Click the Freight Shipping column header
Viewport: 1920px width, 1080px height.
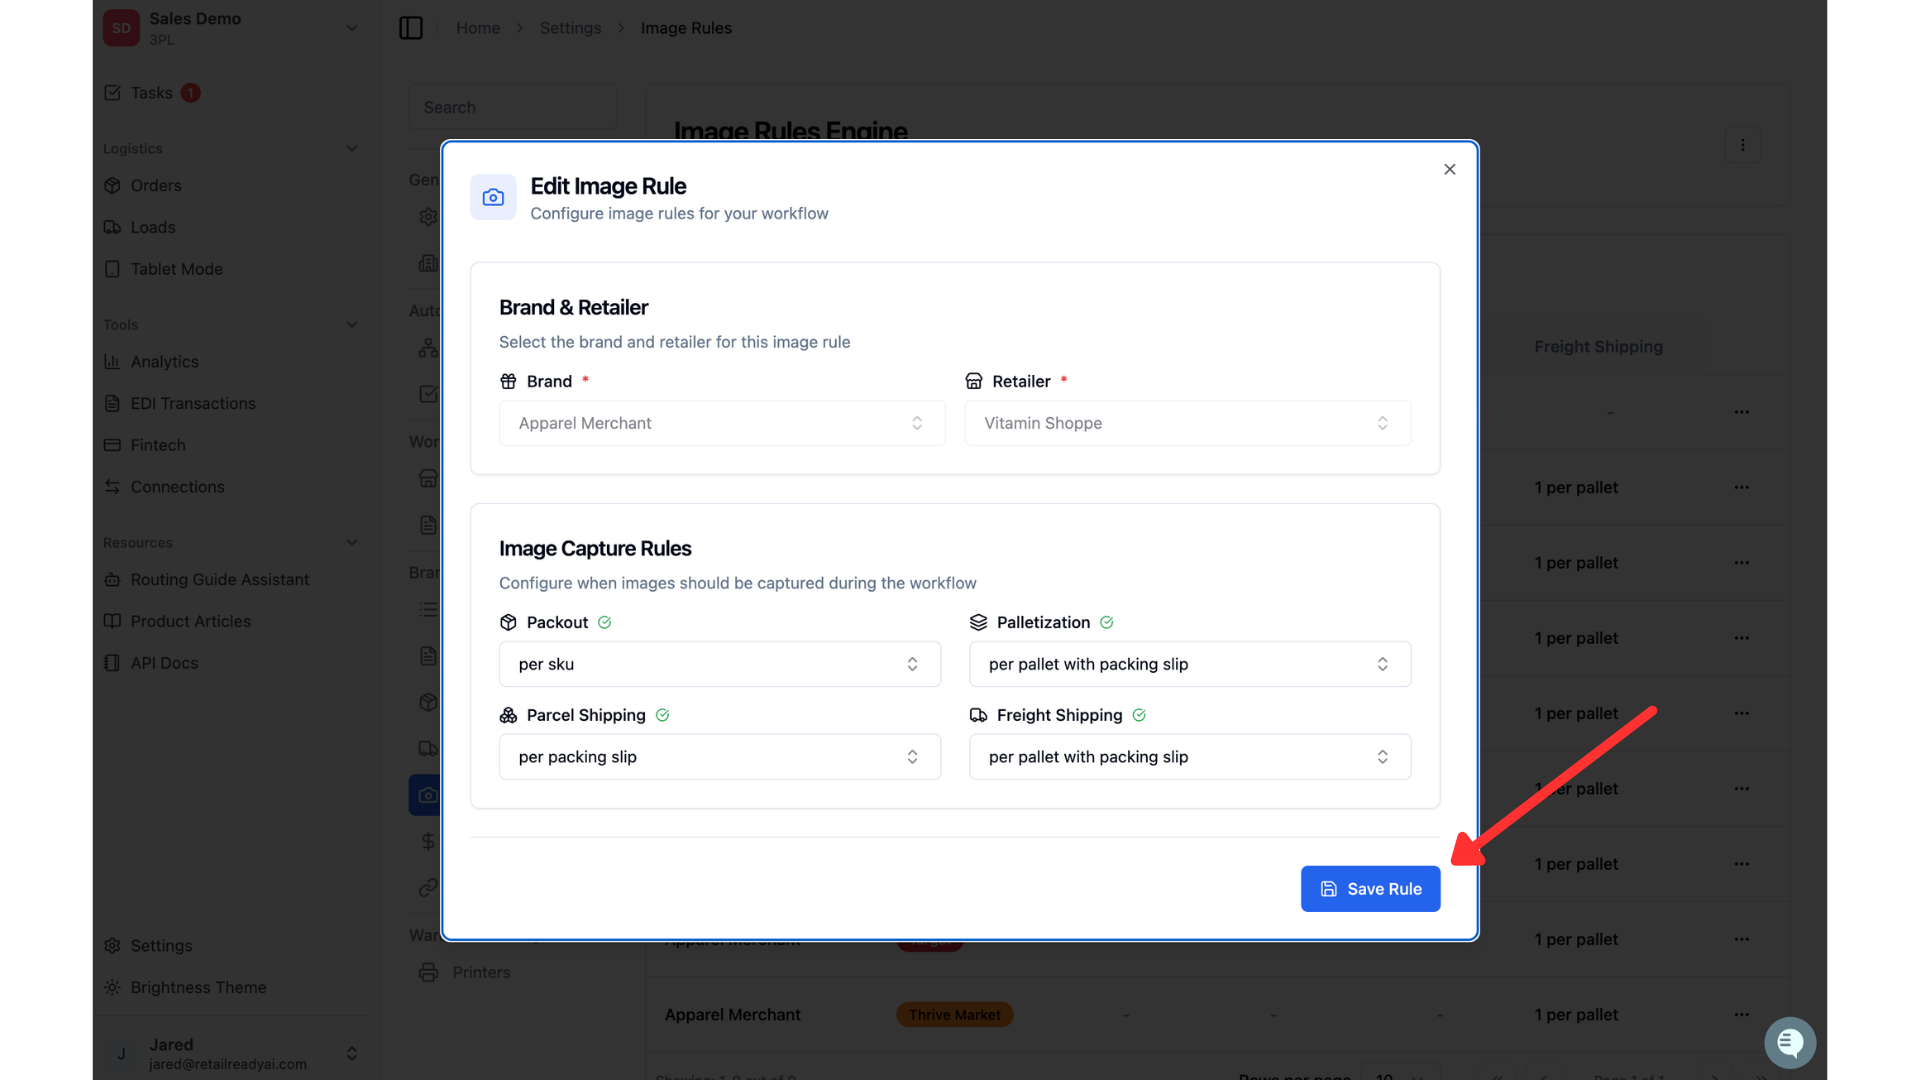point(1598,346)
